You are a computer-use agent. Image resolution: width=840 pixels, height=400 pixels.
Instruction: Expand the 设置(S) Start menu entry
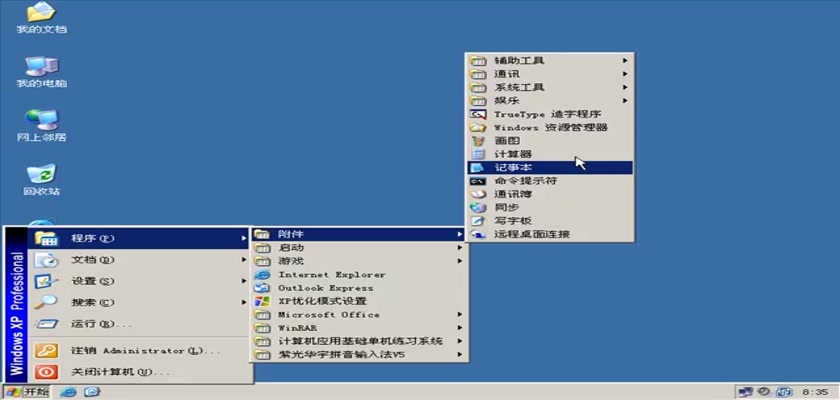139,281
